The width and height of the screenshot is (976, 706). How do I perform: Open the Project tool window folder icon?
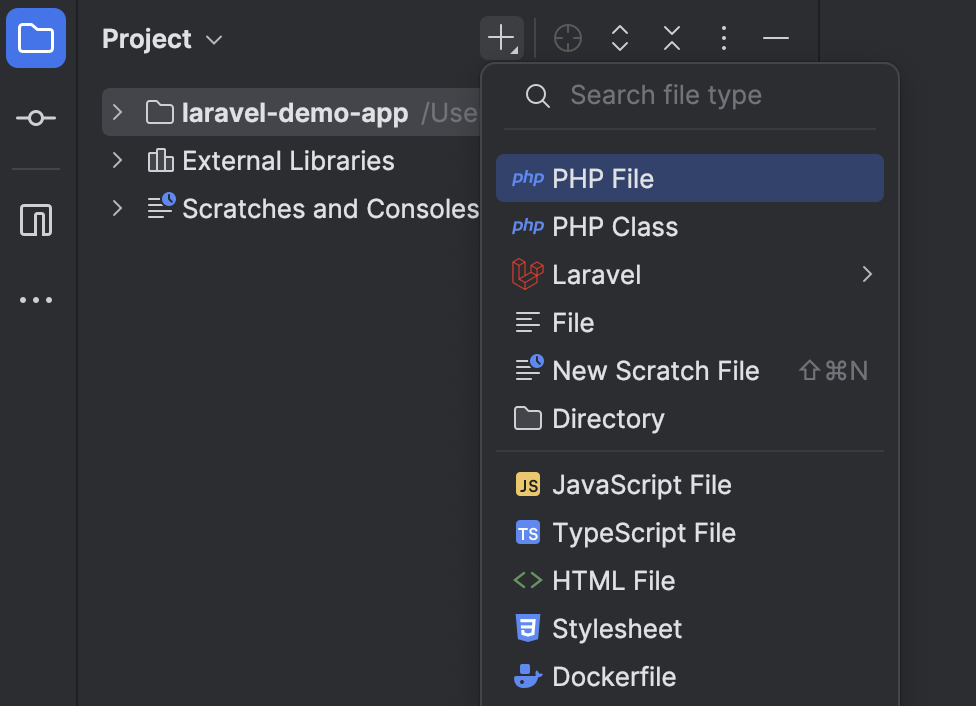click(x=36, y=38)
